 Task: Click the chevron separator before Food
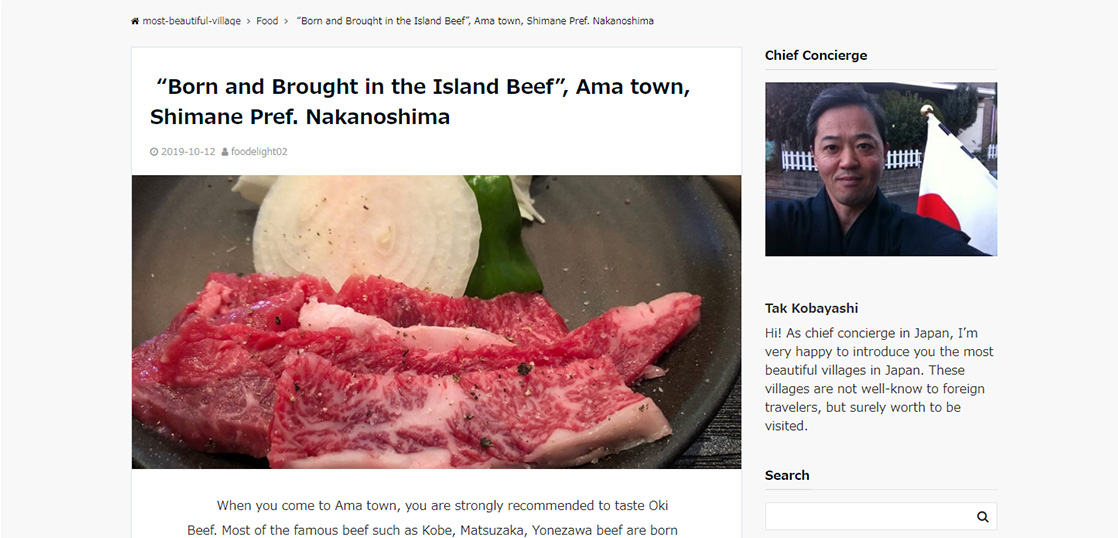[249, 21]
